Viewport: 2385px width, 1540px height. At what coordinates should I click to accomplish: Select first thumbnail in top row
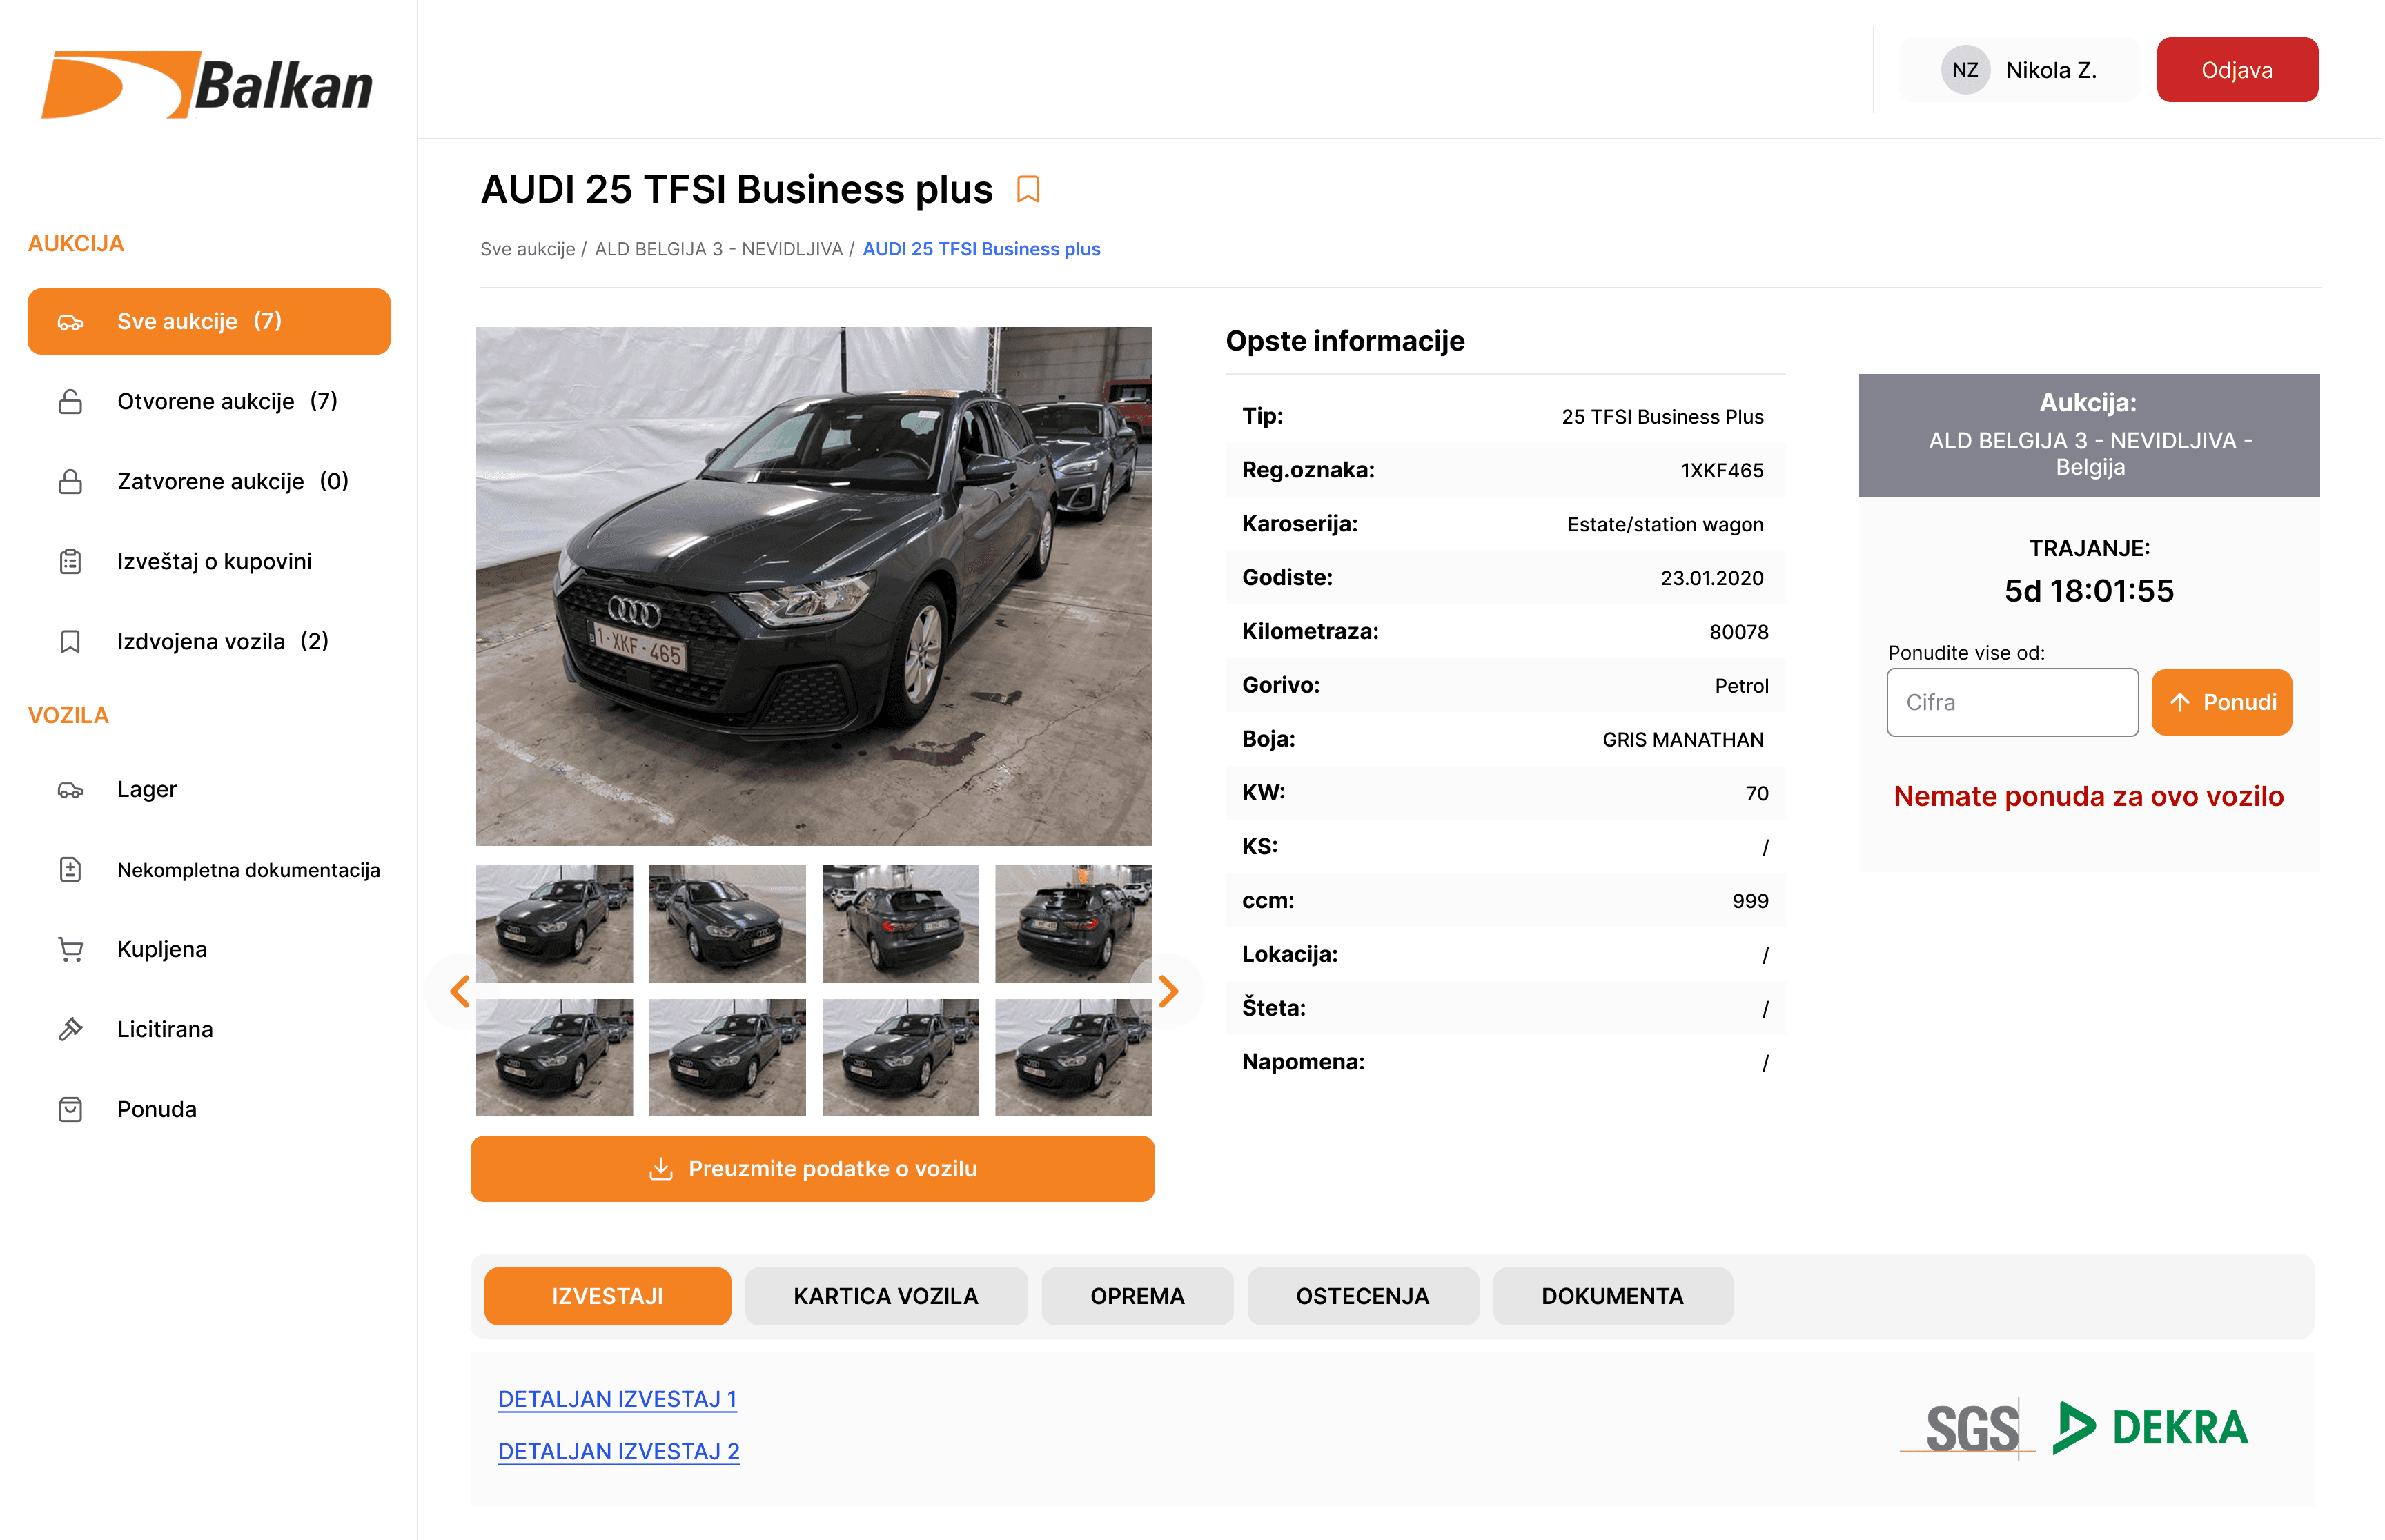click(x=555, y=924)
